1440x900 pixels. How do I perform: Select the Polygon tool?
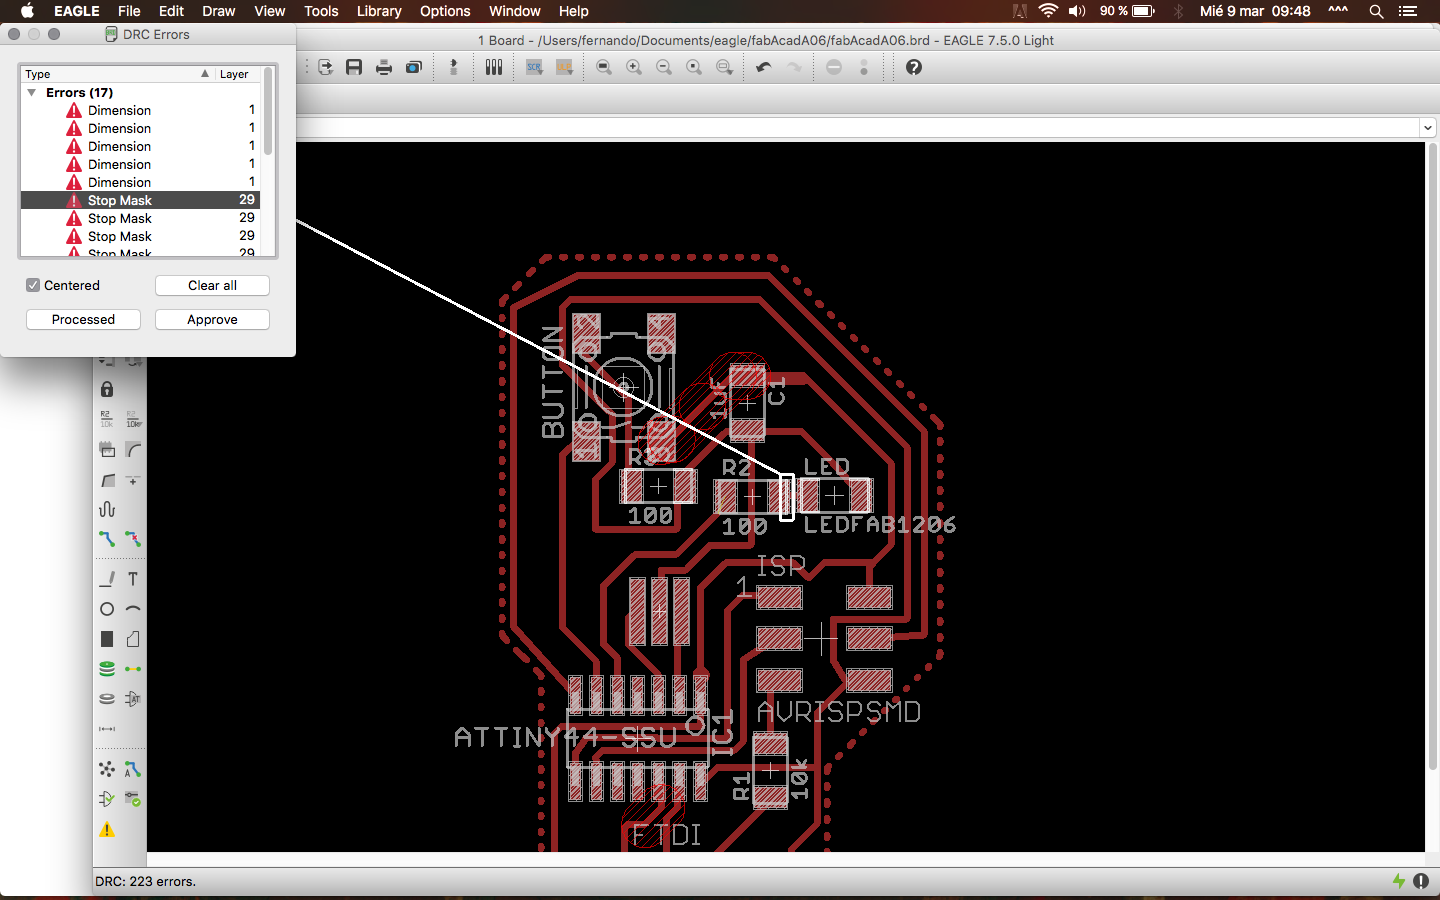[x=133, y=639]
